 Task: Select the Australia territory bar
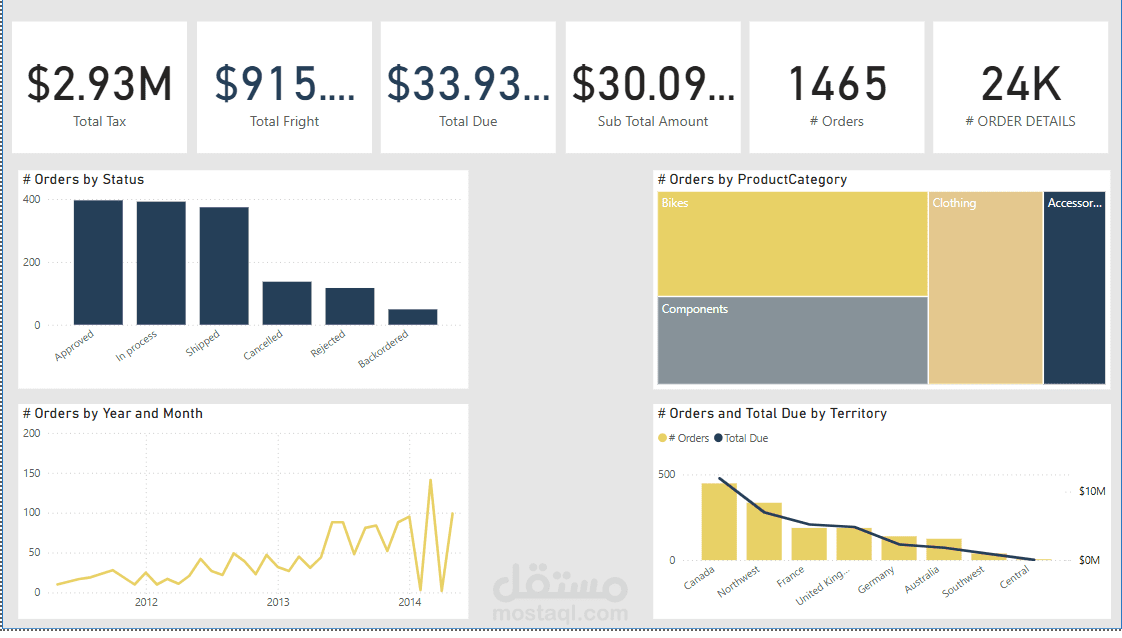(x=945, y=549)
